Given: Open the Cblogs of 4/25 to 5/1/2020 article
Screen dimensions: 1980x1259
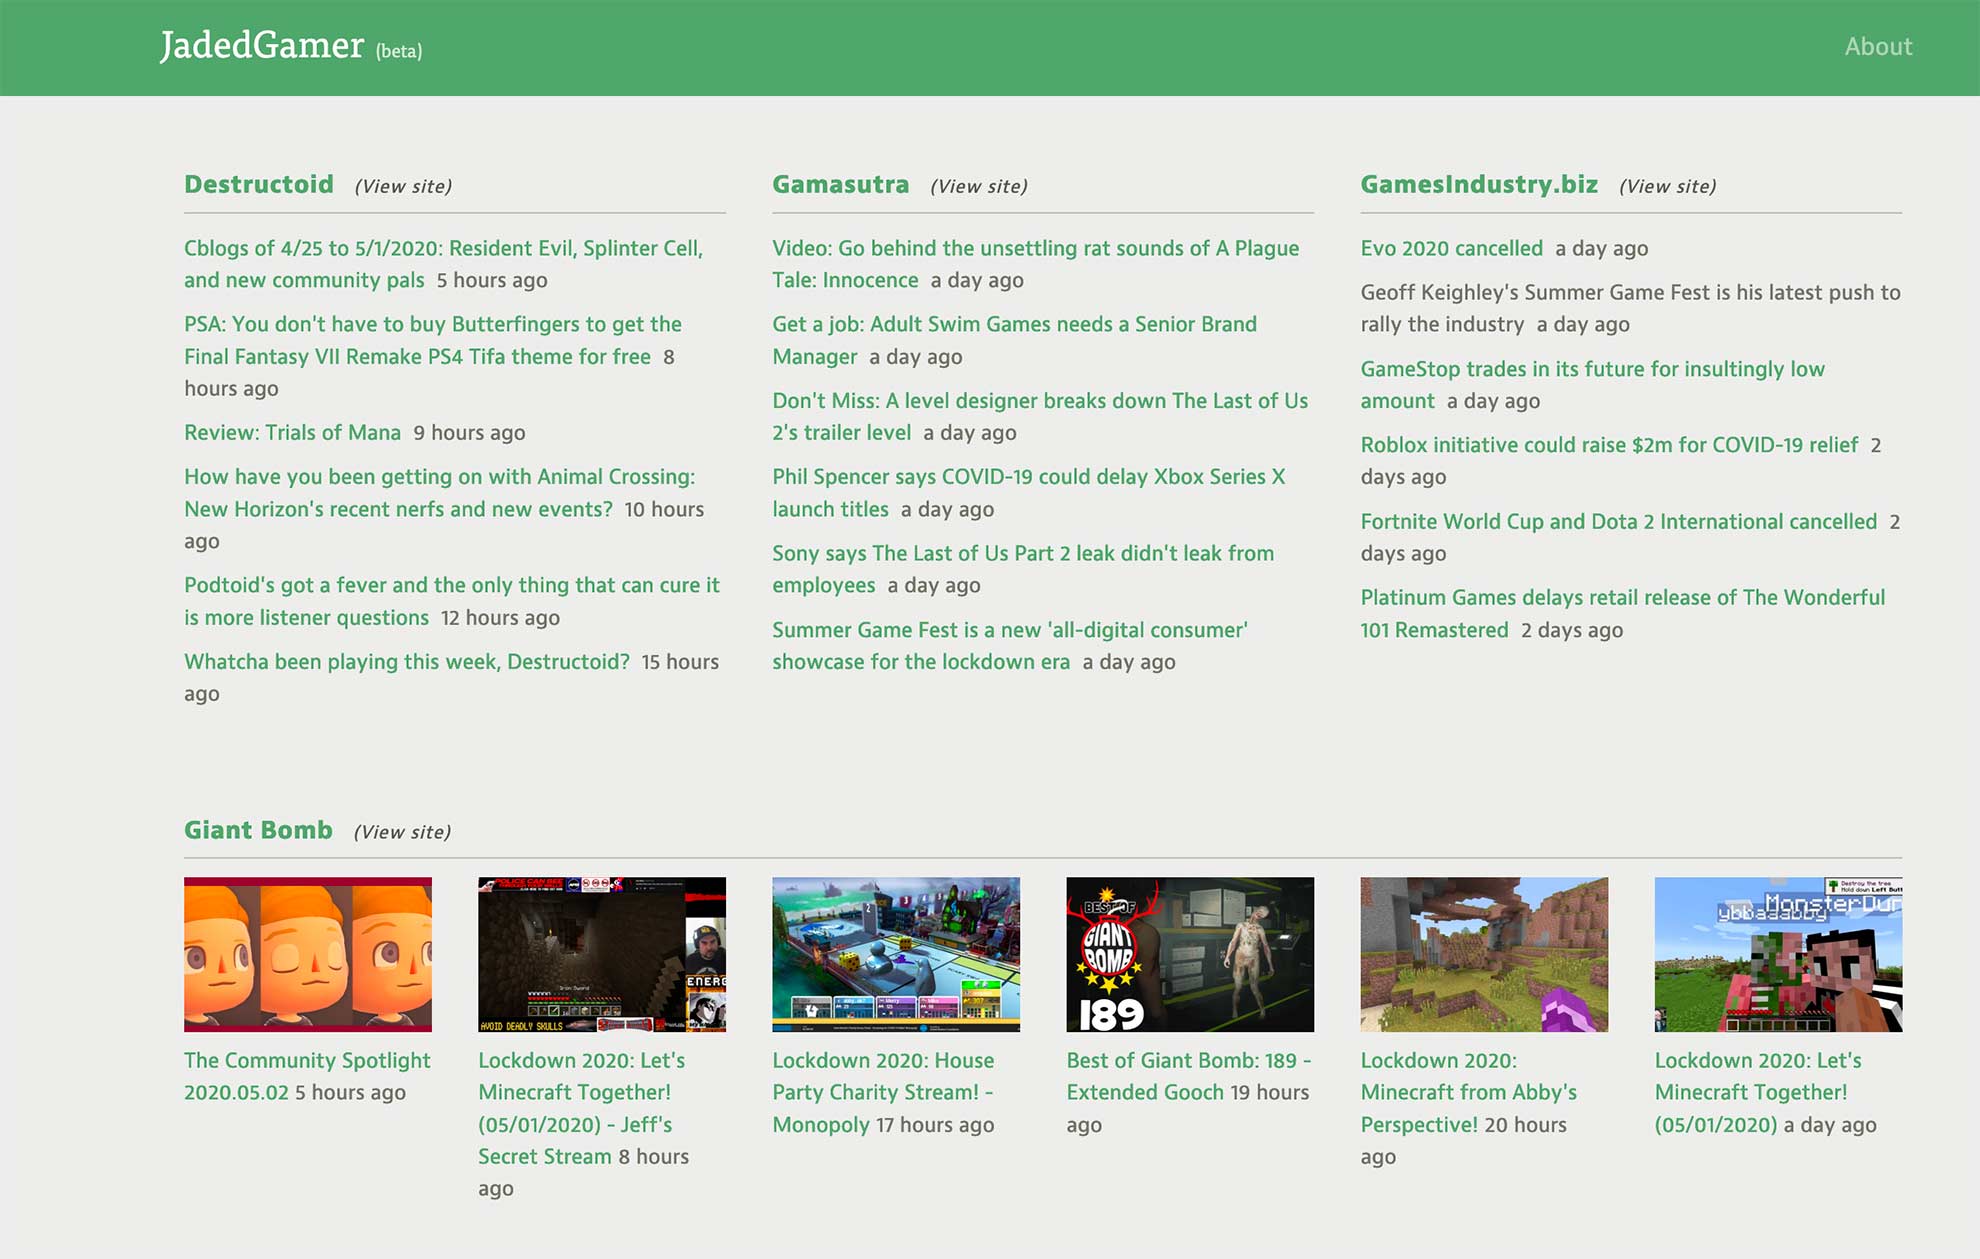Looking at the screenshot, I should (443, 264).
